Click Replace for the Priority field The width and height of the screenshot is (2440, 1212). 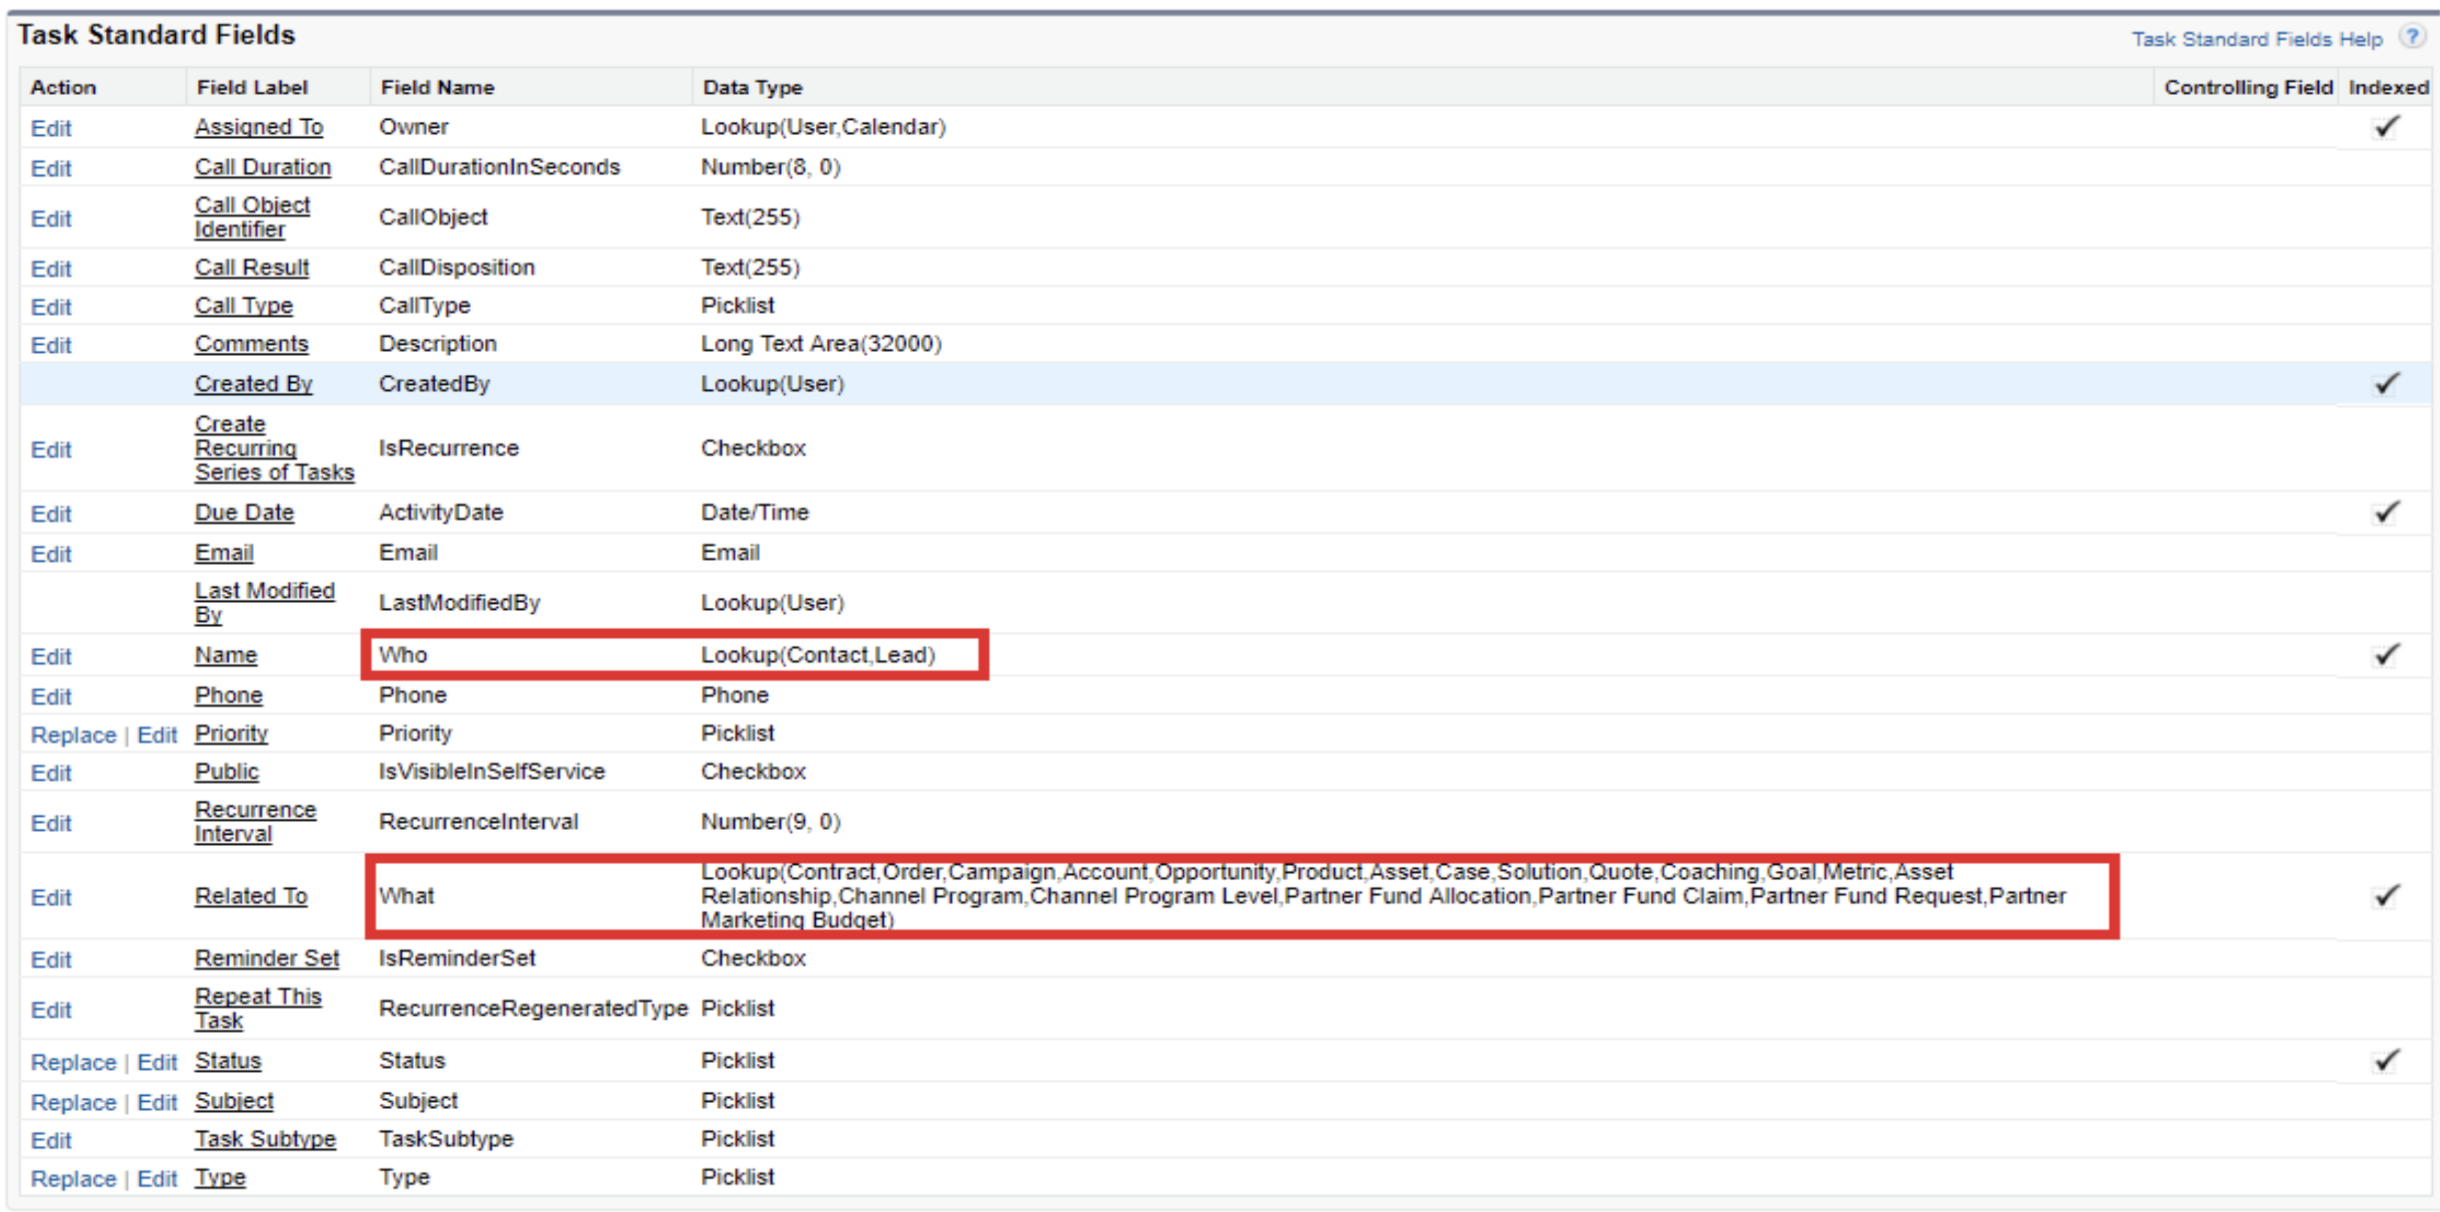[73, 735]
